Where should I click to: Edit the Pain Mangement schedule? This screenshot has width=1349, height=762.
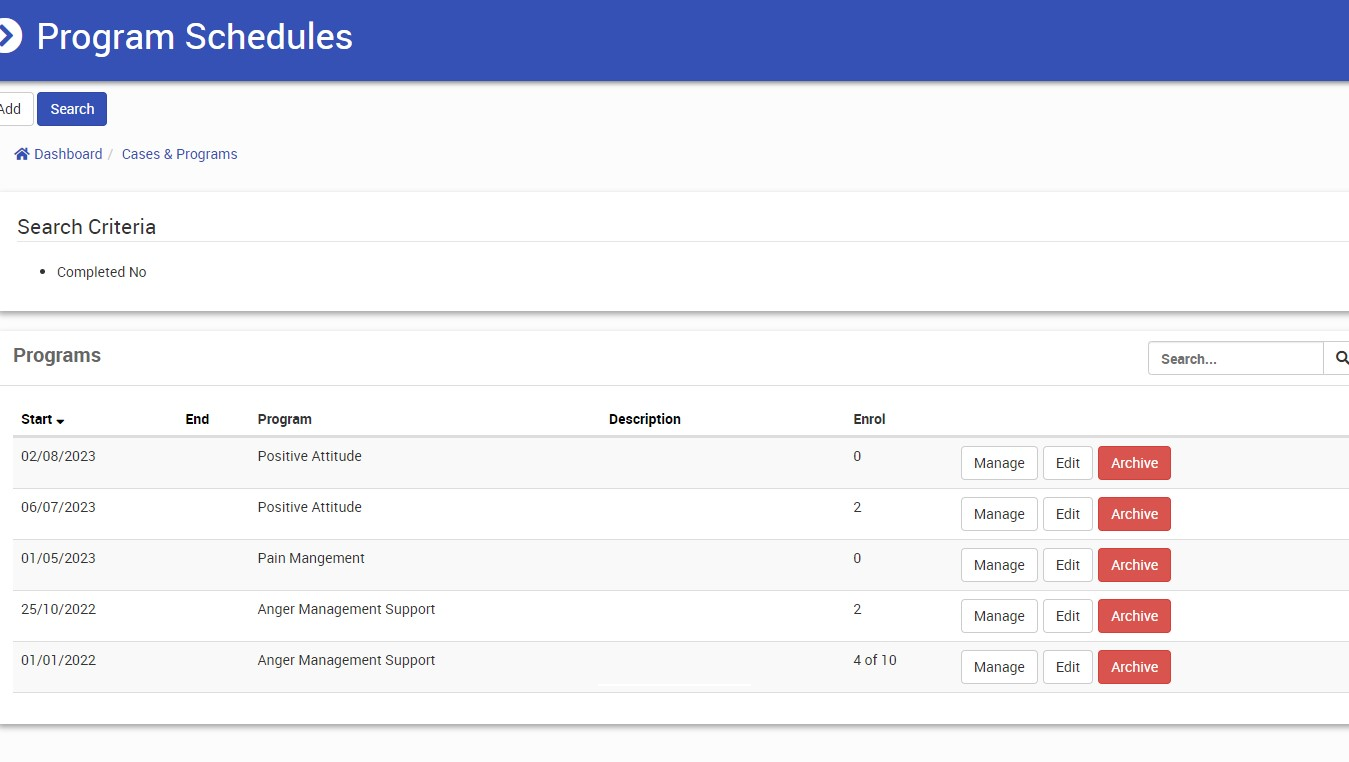coord(1067,565)
